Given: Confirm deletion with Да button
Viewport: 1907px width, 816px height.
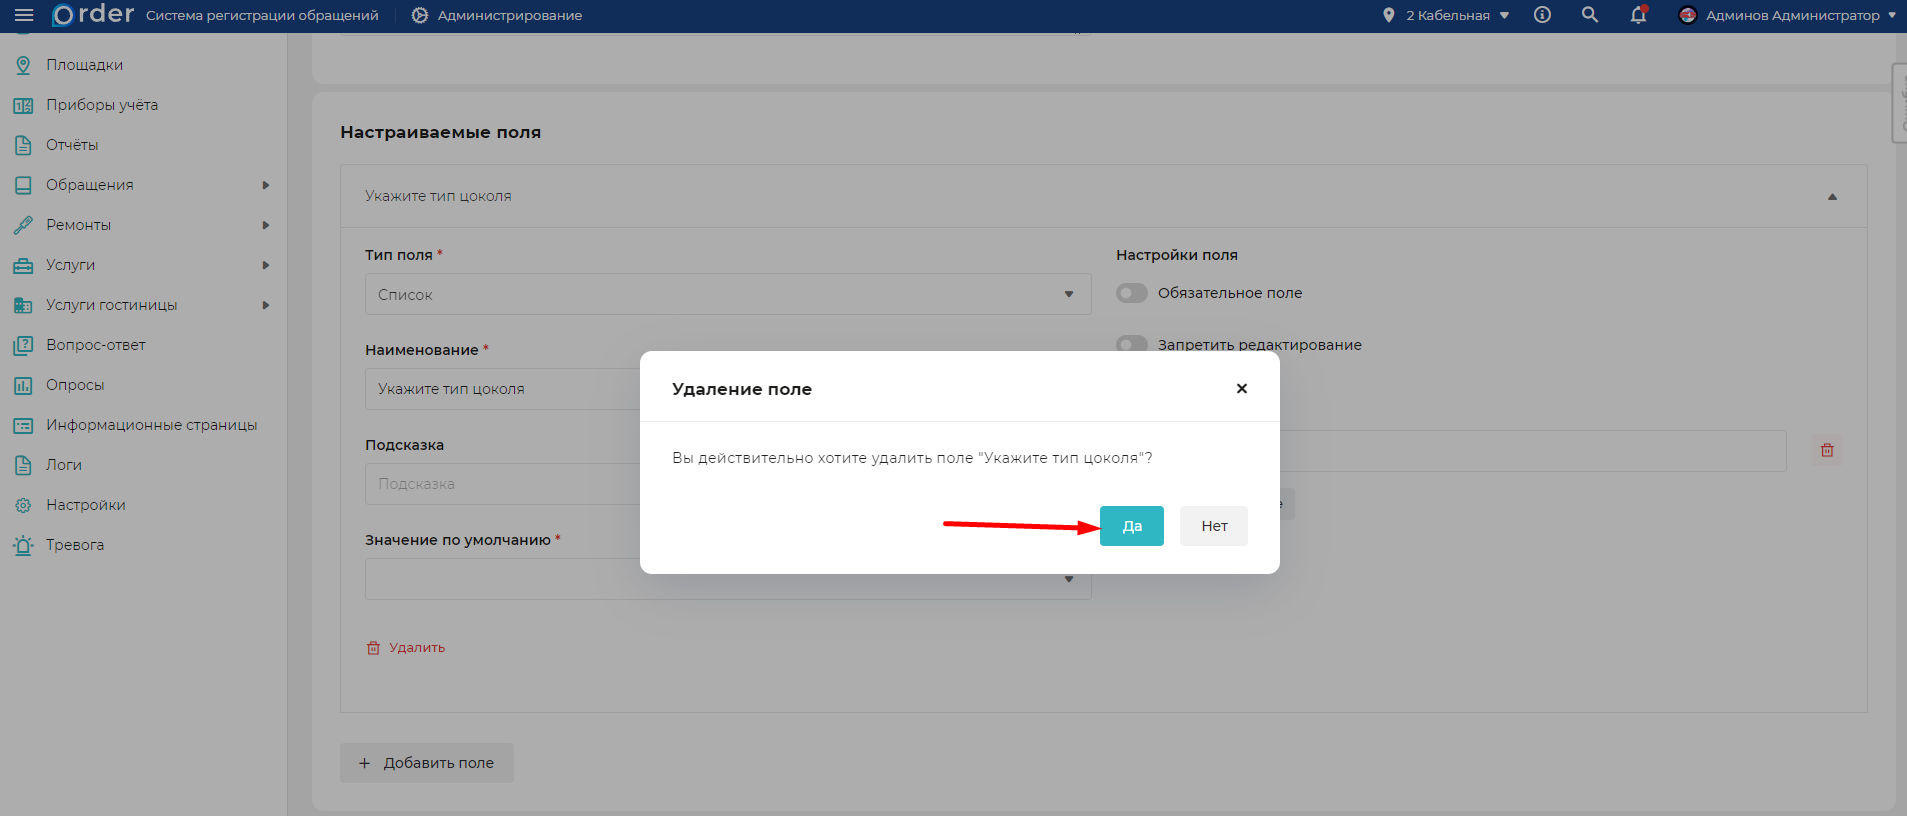Looking at the screenshot, I should 1131,526.
